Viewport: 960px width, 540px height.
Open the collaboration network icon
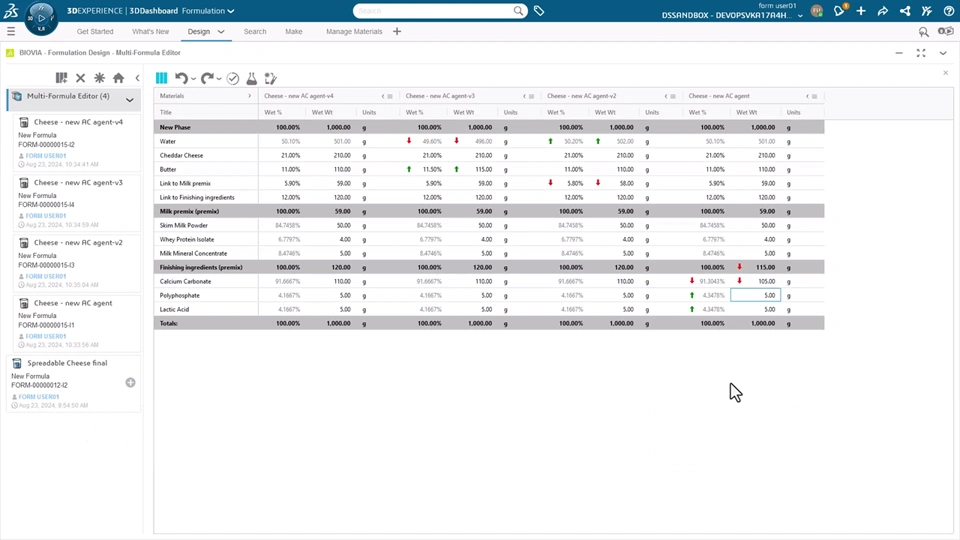pos(905,11)
